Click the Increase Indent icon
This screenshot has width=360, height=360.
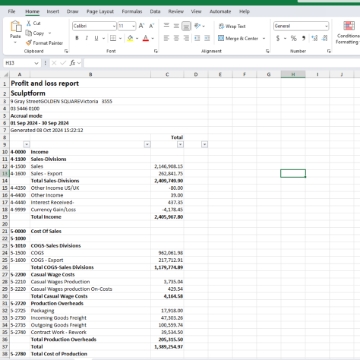tap(207, 38)
